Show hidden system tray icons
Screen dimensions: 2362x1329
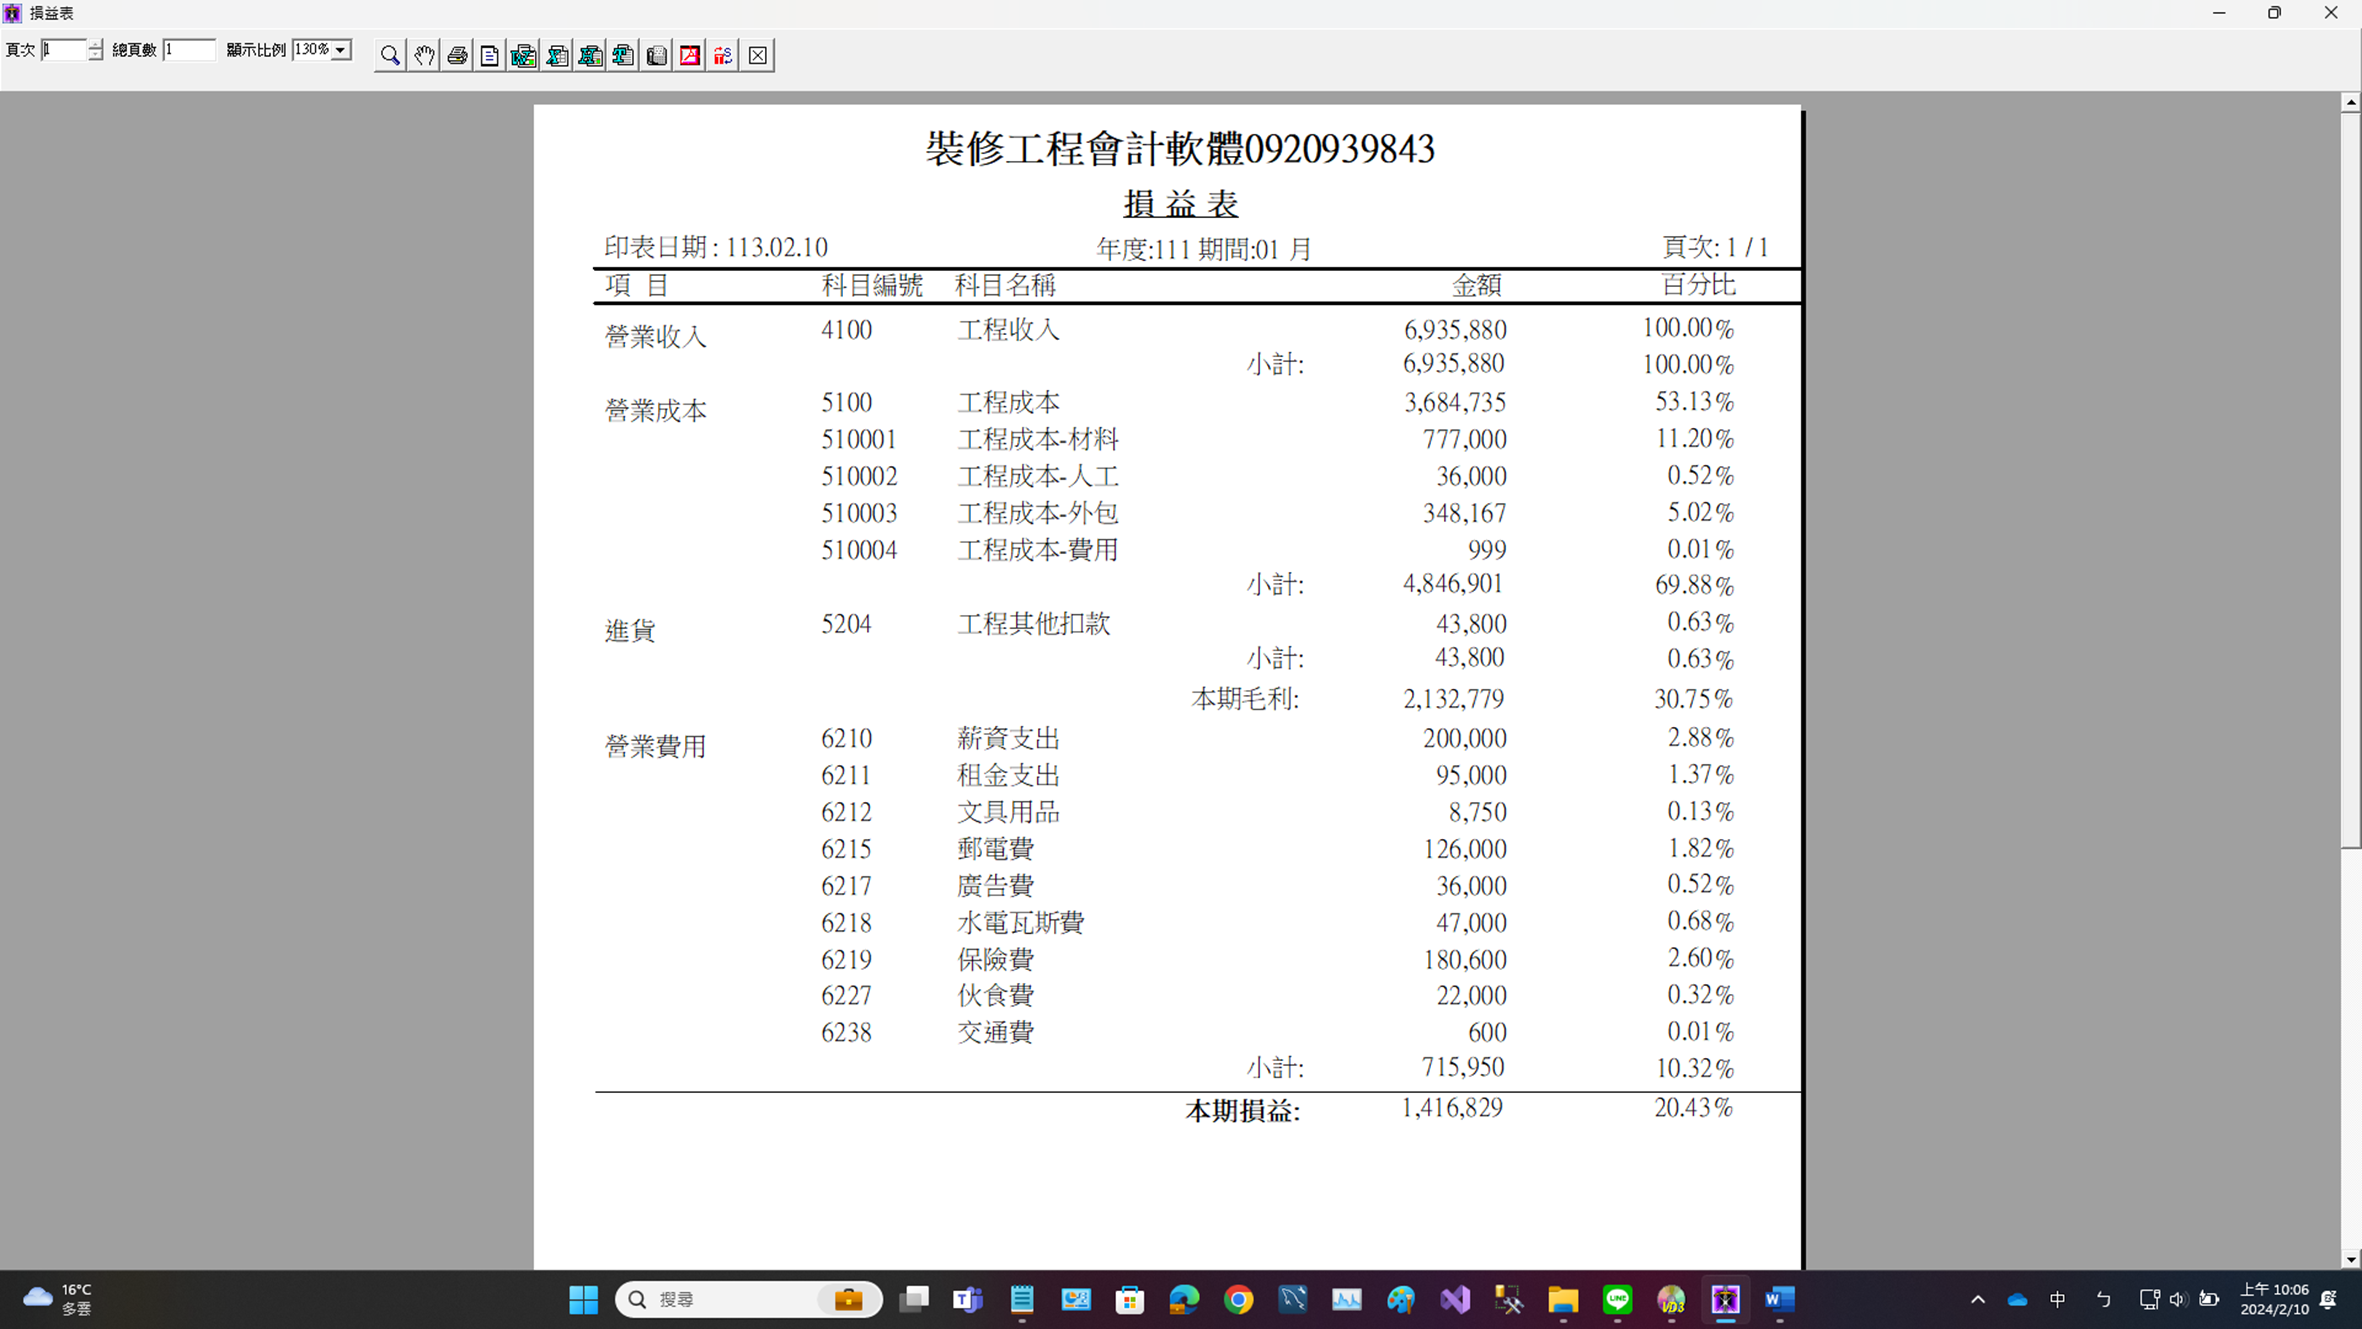(x=1977, y=1299)
